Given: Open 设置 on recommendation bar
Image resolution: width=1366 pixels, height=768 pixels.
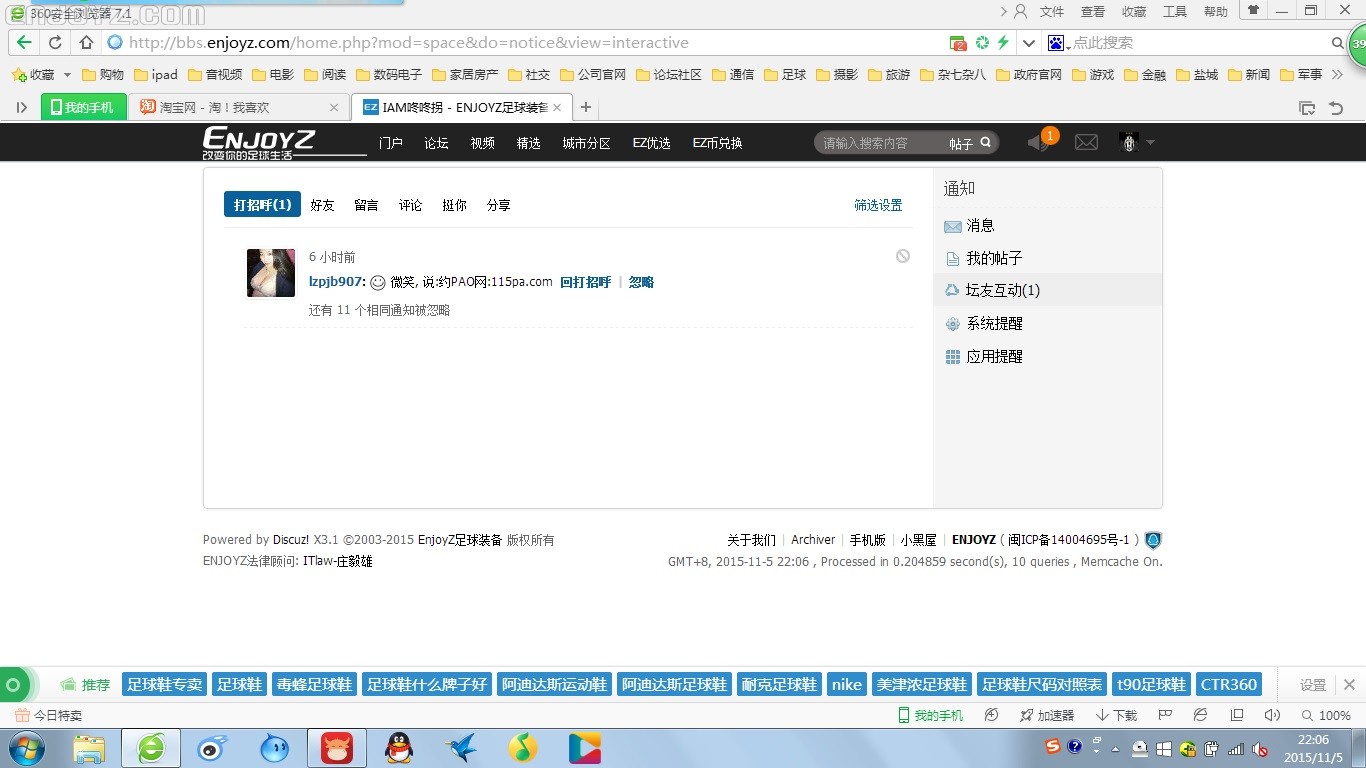Looking at the screenshot, I should [1312, 685].
